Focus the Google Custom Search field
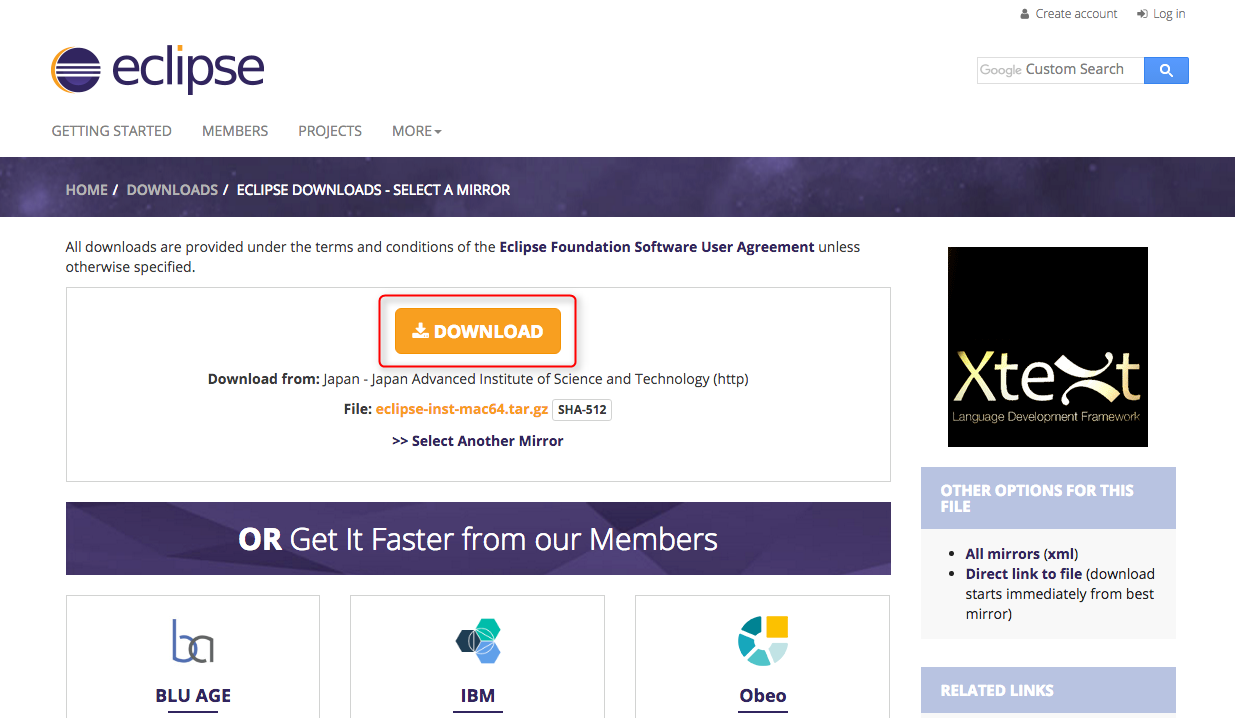The width and height of the screenshot is (1235, 718). click(1060, 70)
